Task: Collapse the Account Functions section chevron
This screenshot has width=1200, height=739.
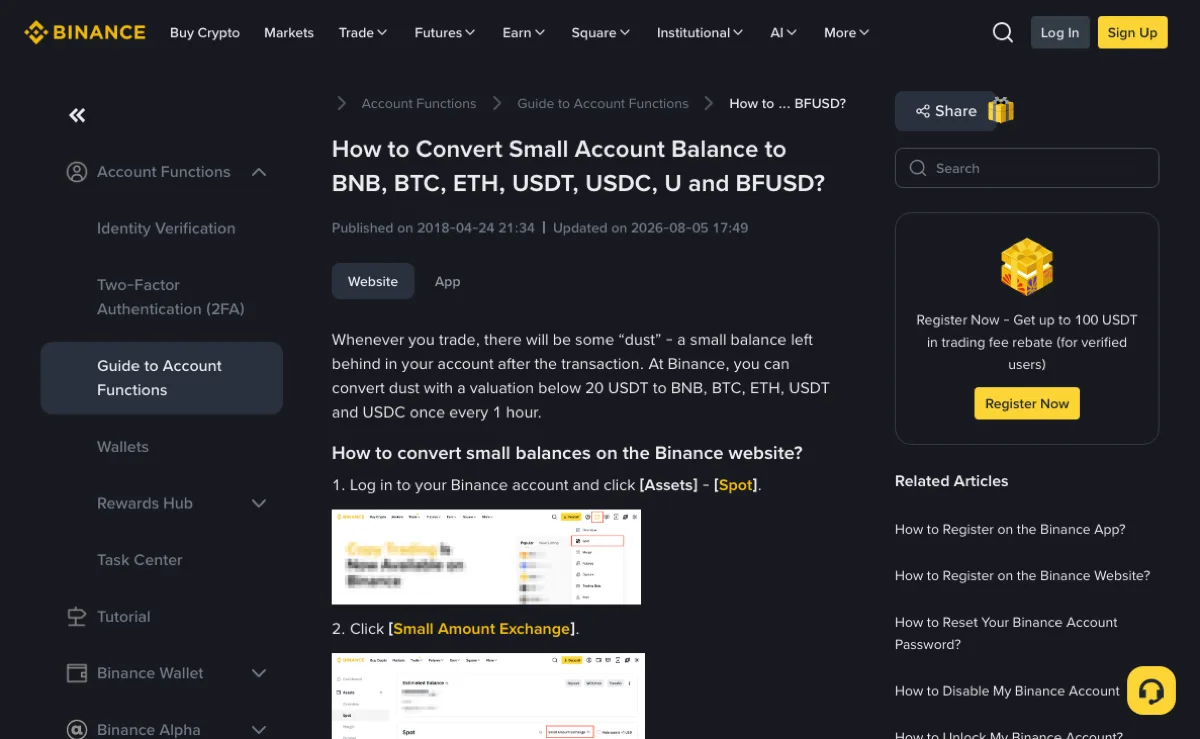Action: (259, 172)
